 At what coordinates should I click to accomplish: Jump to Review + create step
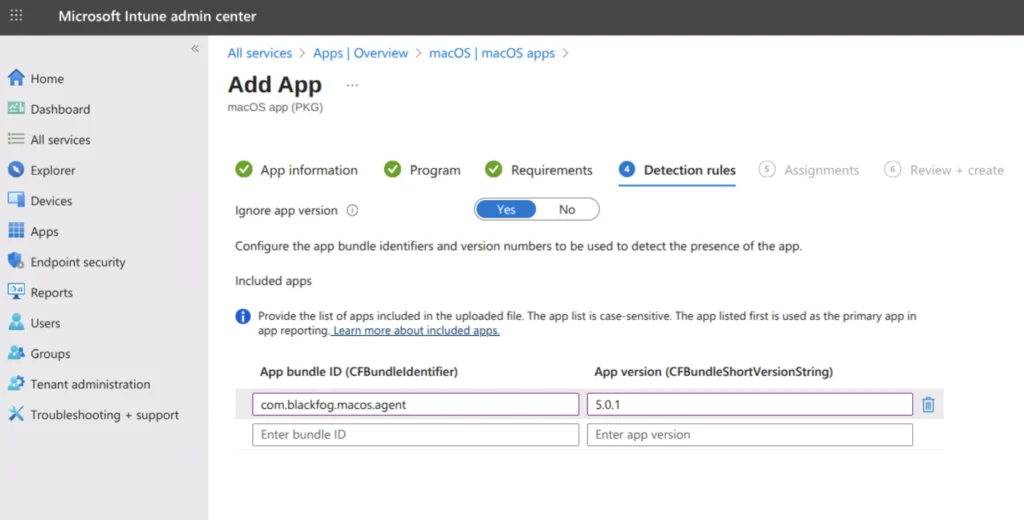point(957,170)
